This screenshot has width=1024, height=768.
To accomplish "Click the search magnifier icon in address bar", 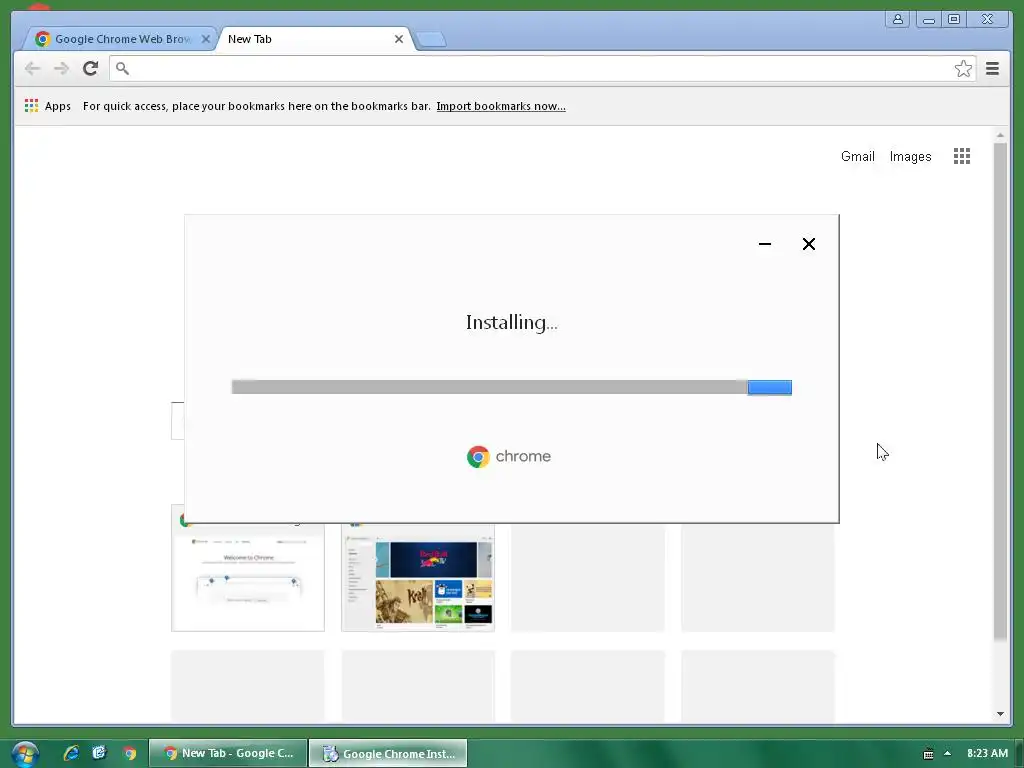I will 122,68.
